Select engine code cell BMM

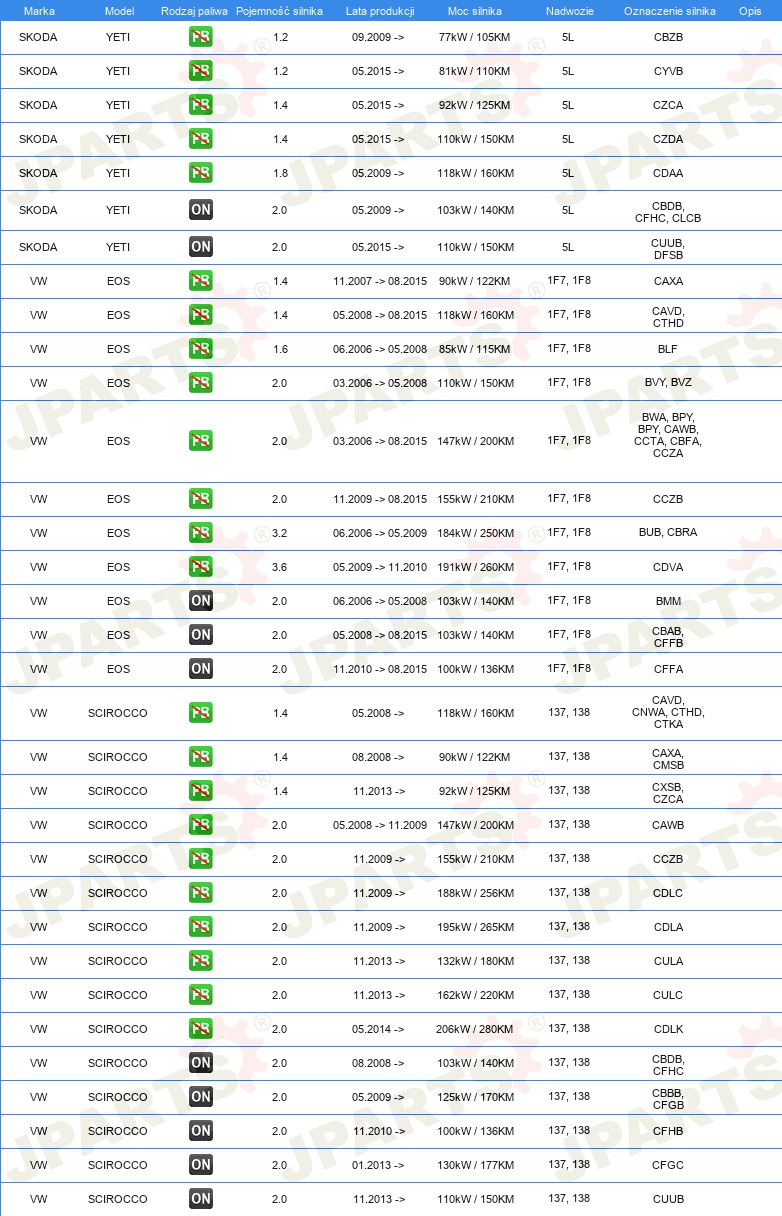pos(668,601)
